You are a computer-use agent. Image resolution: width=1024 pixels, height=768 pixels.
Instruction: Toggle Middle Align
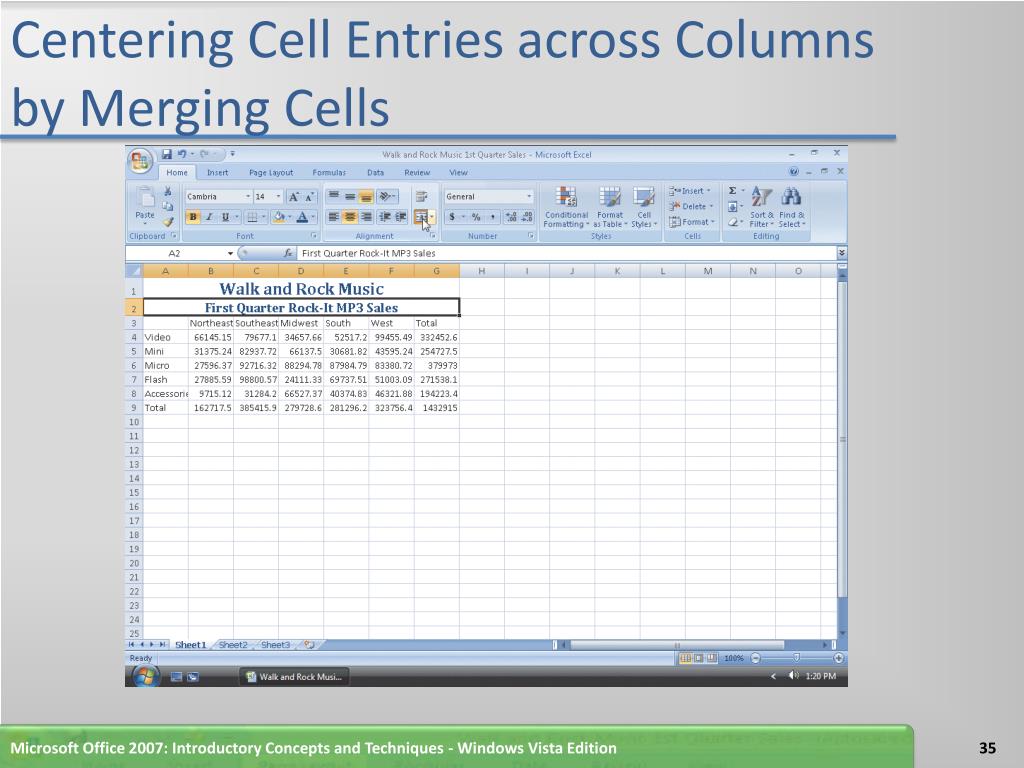(350, 196)
